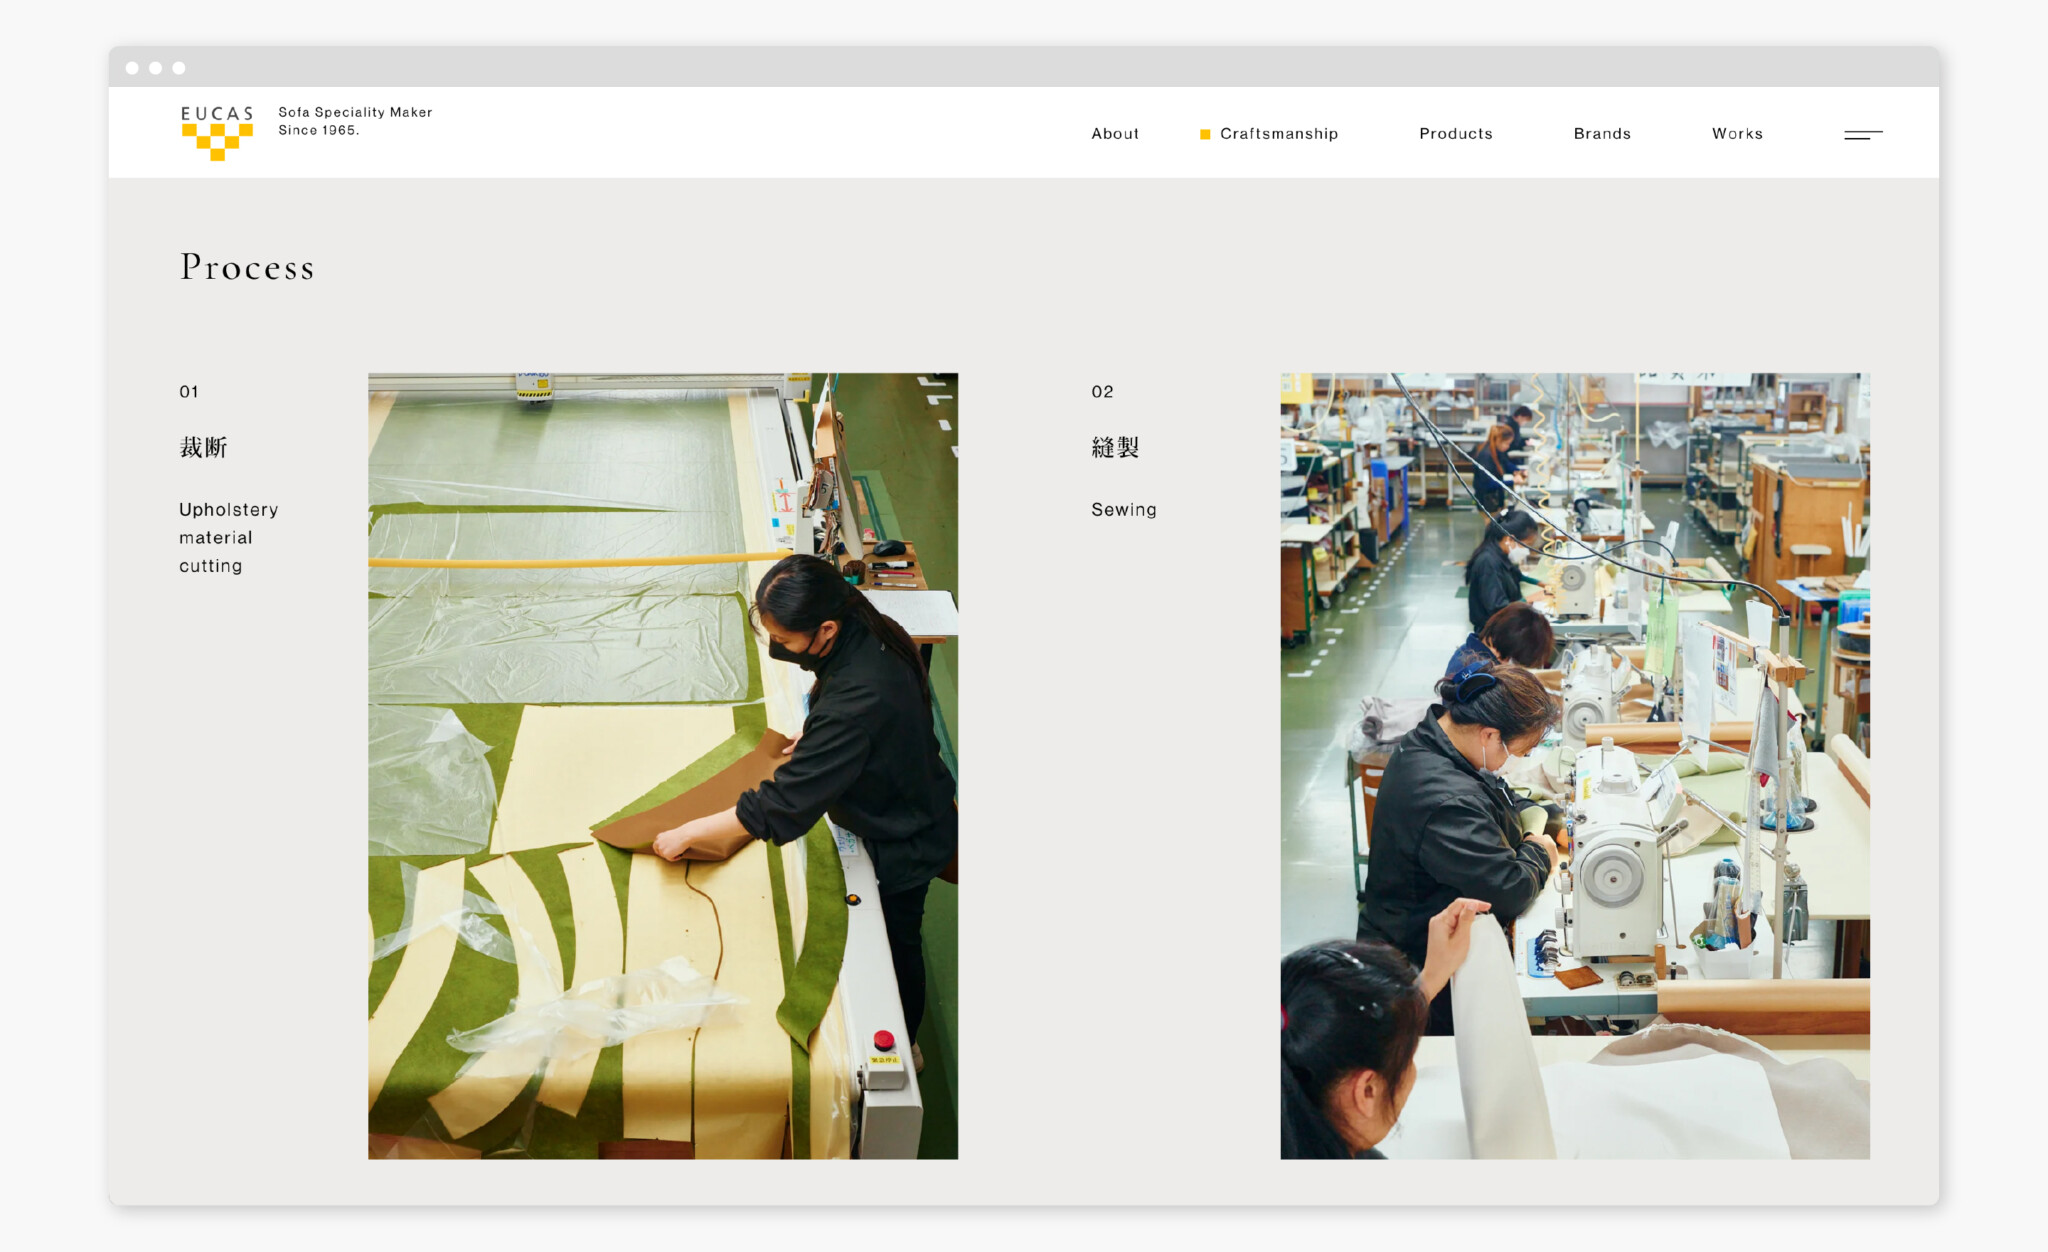Open the Products menu item
Screen dimensions: 2048x1252
[x=1456, y=134]
